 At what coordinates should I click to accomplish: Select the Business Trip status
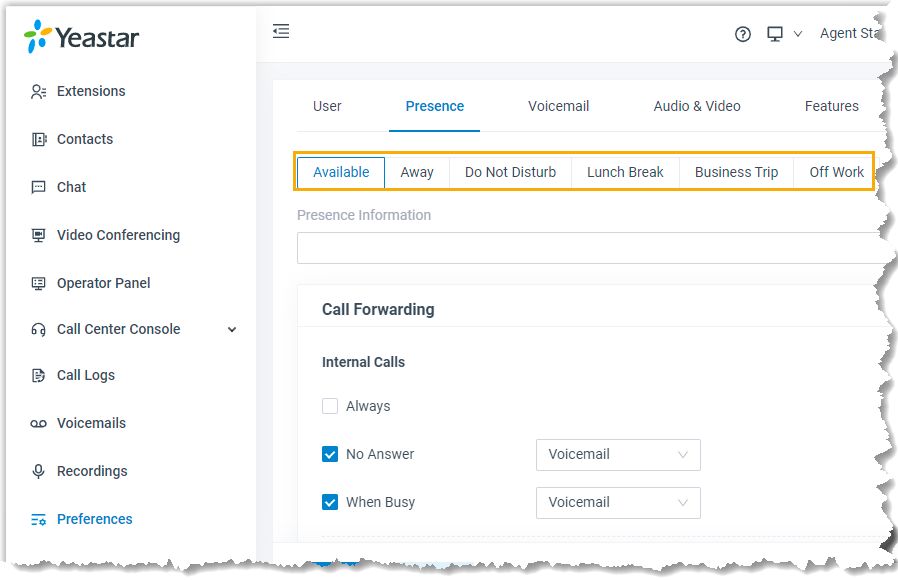point(736,172)
